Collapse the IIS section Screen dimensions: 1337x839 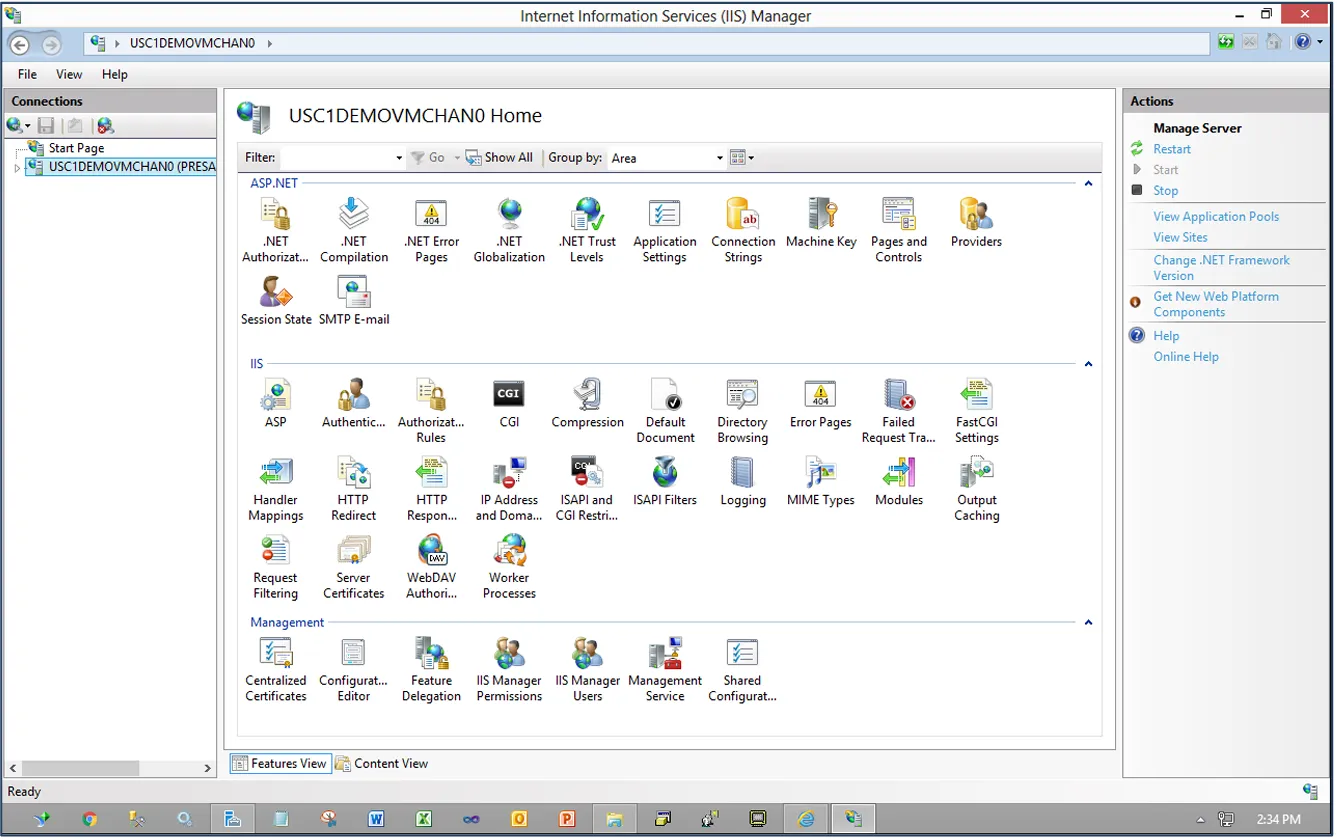[x=1088, y=364]
